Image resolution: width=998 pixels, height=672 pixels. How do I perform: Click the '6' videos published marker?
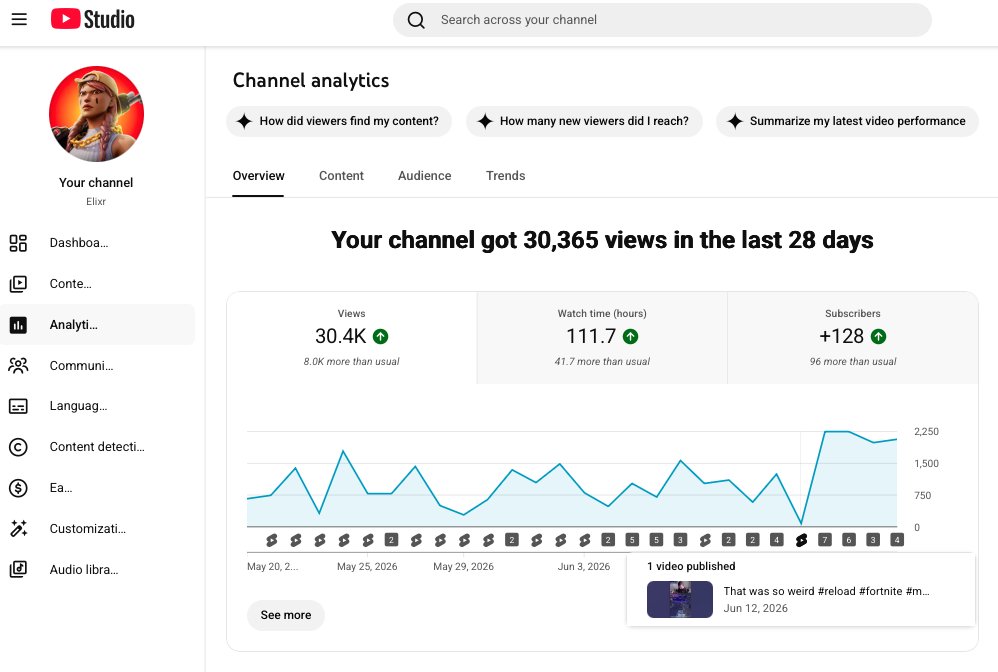tap(848, 540)
